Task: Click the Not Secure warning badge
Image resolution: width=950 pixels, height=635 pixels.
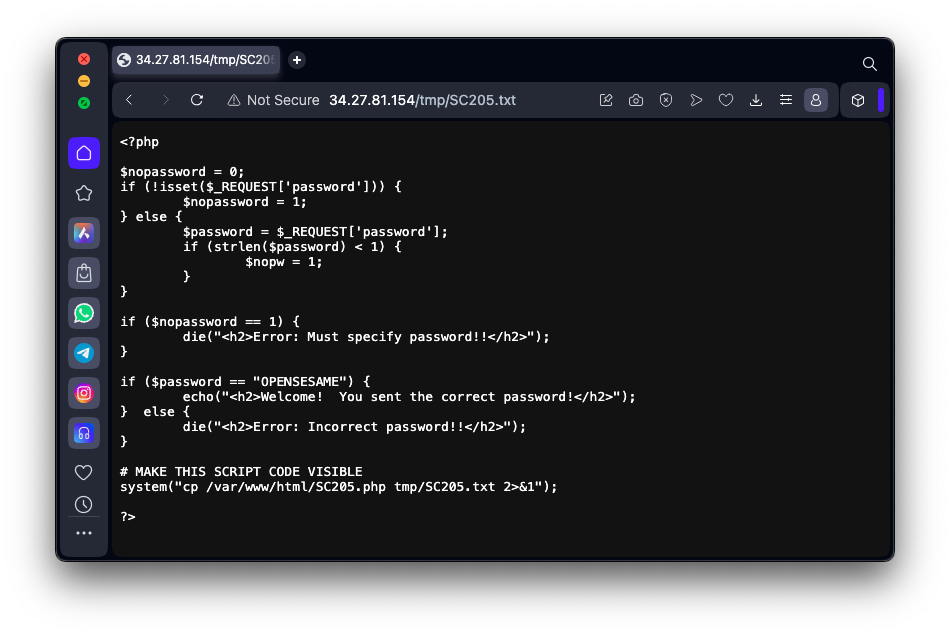Action: click(273, 100)
